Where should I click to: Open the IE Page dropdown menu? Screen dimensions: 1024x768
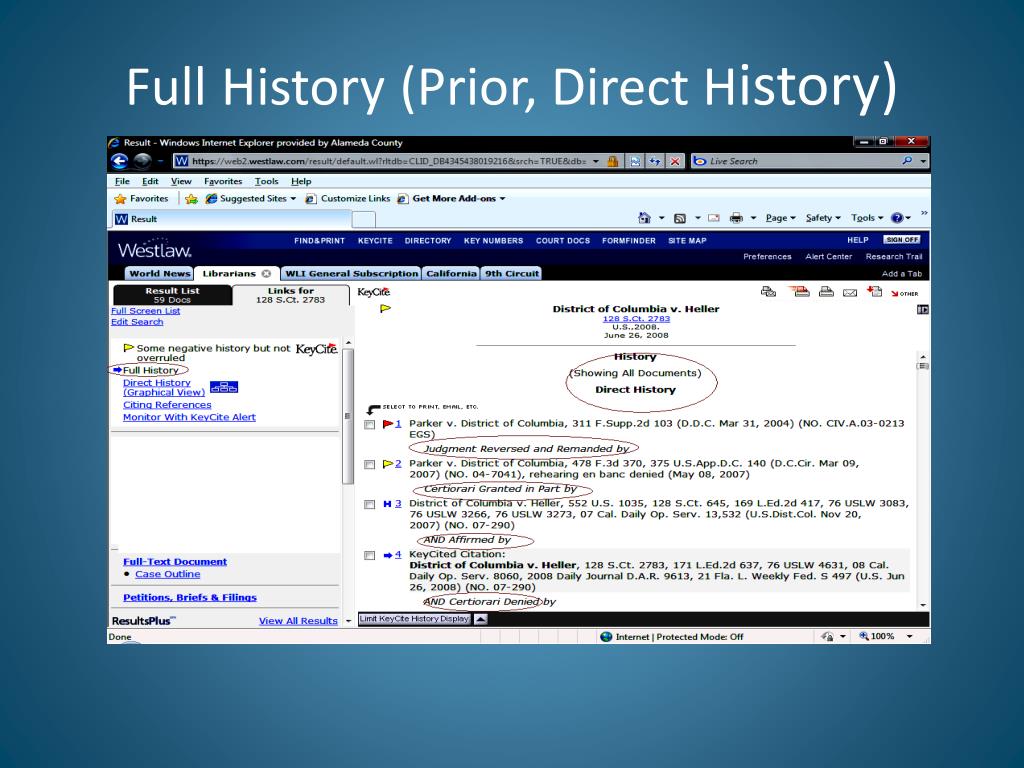click(x=780, y=218)
